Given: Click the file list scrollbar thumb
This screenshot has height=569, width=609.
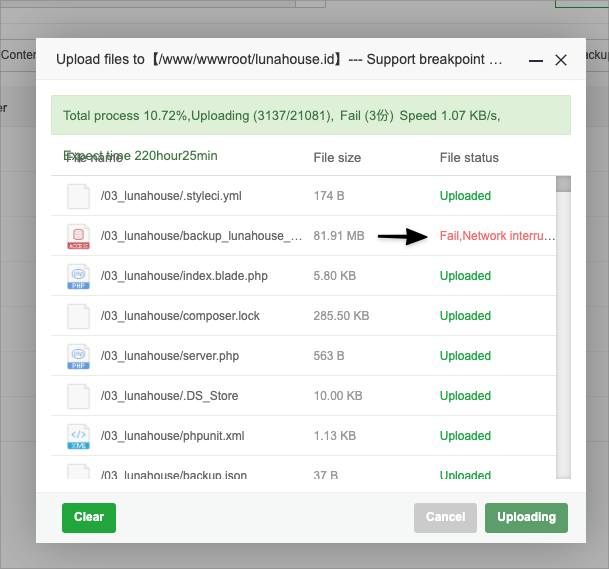Looking at the screenshot, I should pyautogui.click(x=563, y=184).
